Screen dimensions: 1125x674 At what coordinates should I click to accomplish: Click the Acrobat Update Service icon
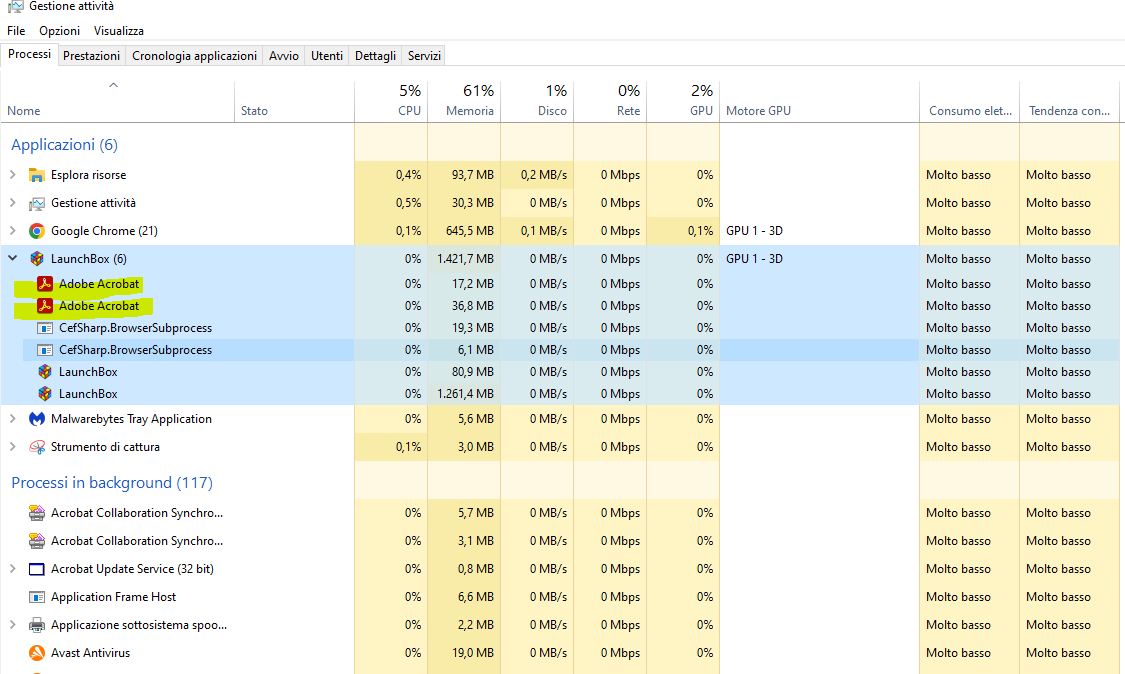[x=37, y=569]
